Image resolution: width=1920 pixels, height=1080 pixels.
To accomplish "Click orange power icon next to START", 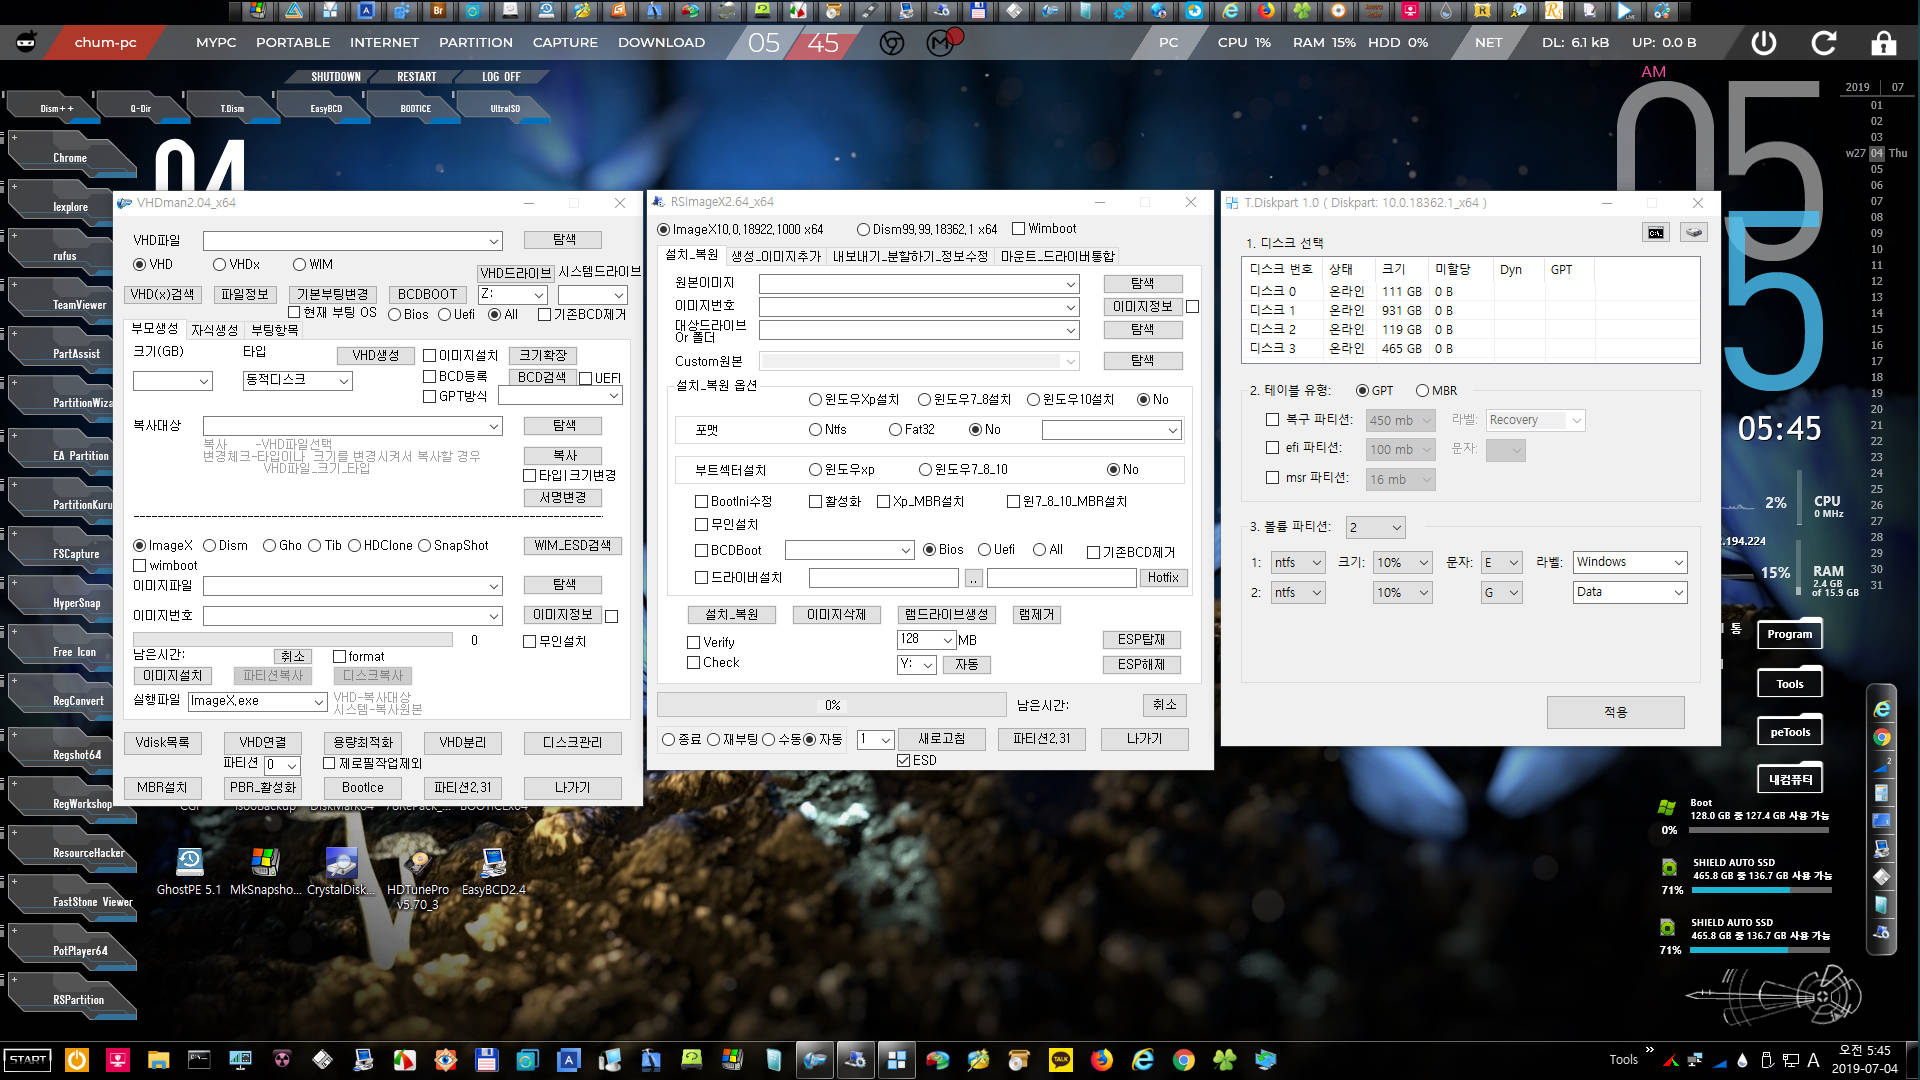I will pos(76,1059).
